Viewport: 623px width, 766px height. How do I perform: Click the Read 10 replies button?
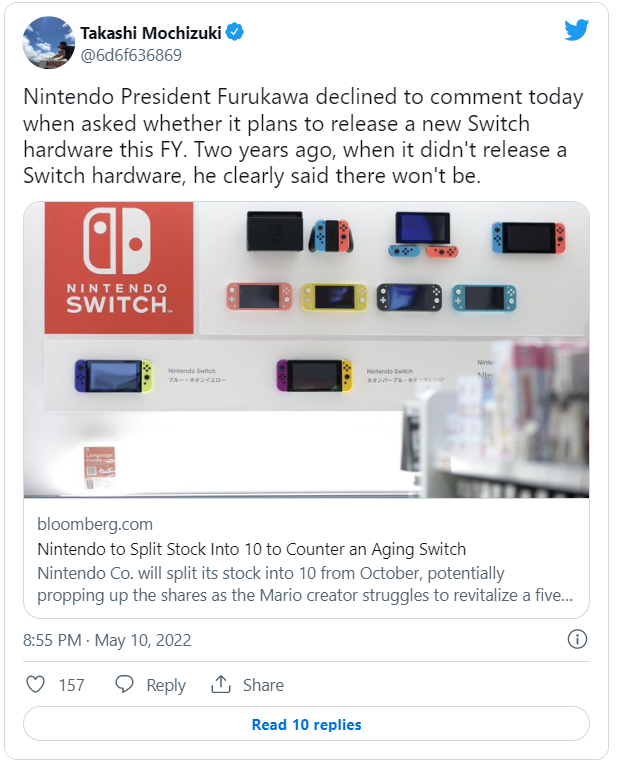(306, 725)
